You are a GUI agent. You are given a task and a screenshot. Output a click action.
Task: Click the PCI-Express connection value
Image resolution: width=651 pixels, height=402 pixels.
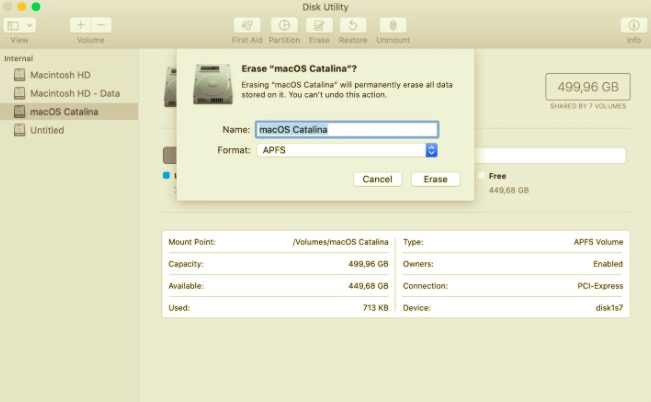600,286
